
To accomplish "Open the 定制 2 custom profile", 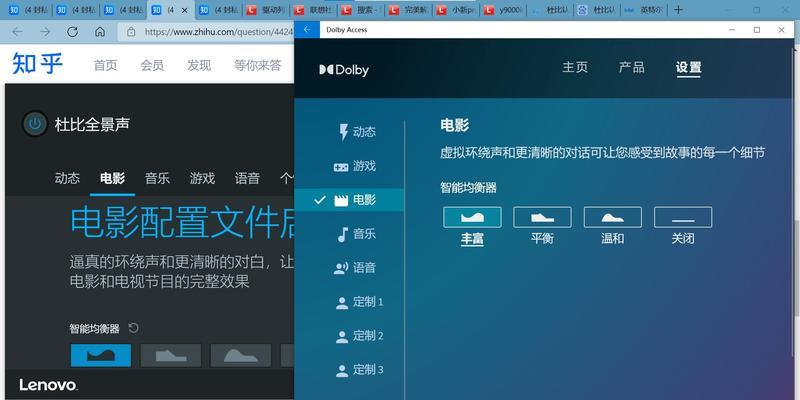I will point(359,336).
